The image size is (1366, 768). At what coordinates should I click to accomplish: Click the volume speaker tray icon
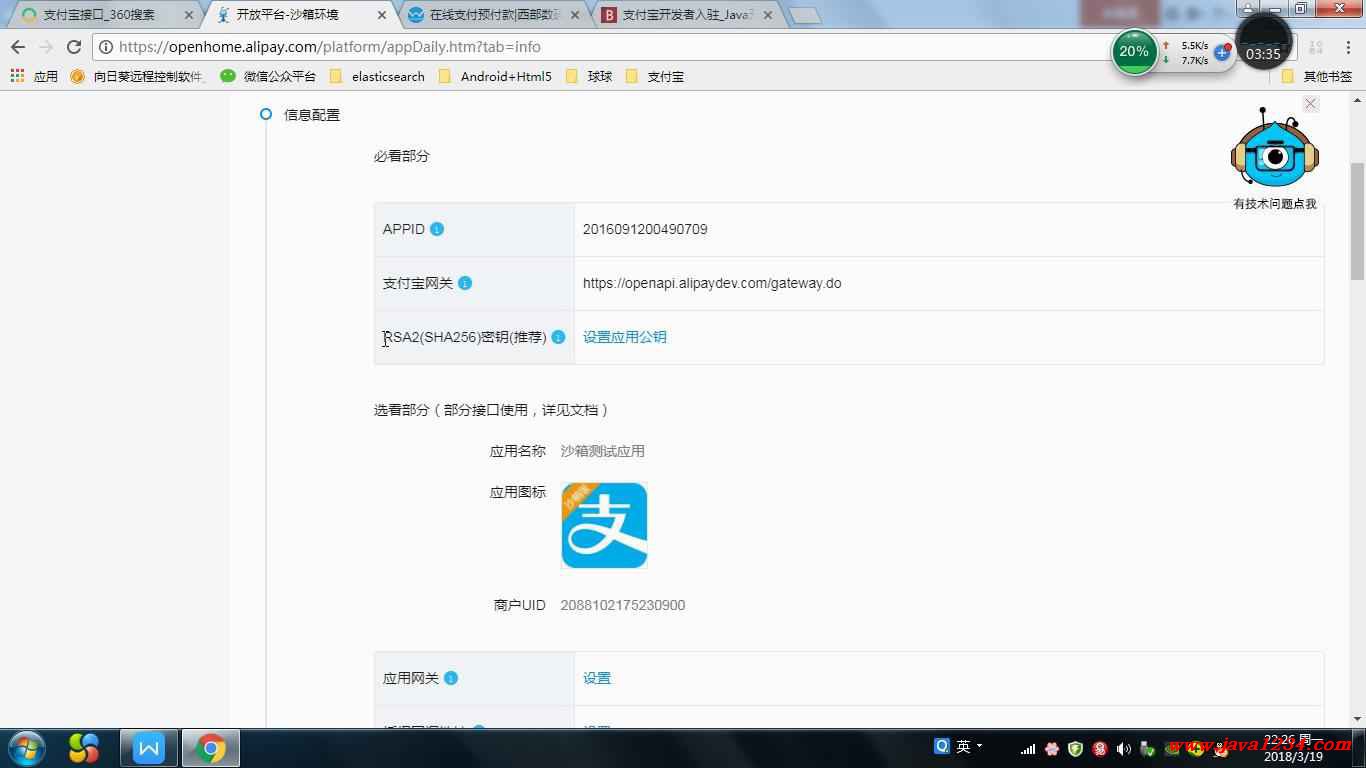coord(1124,748)
